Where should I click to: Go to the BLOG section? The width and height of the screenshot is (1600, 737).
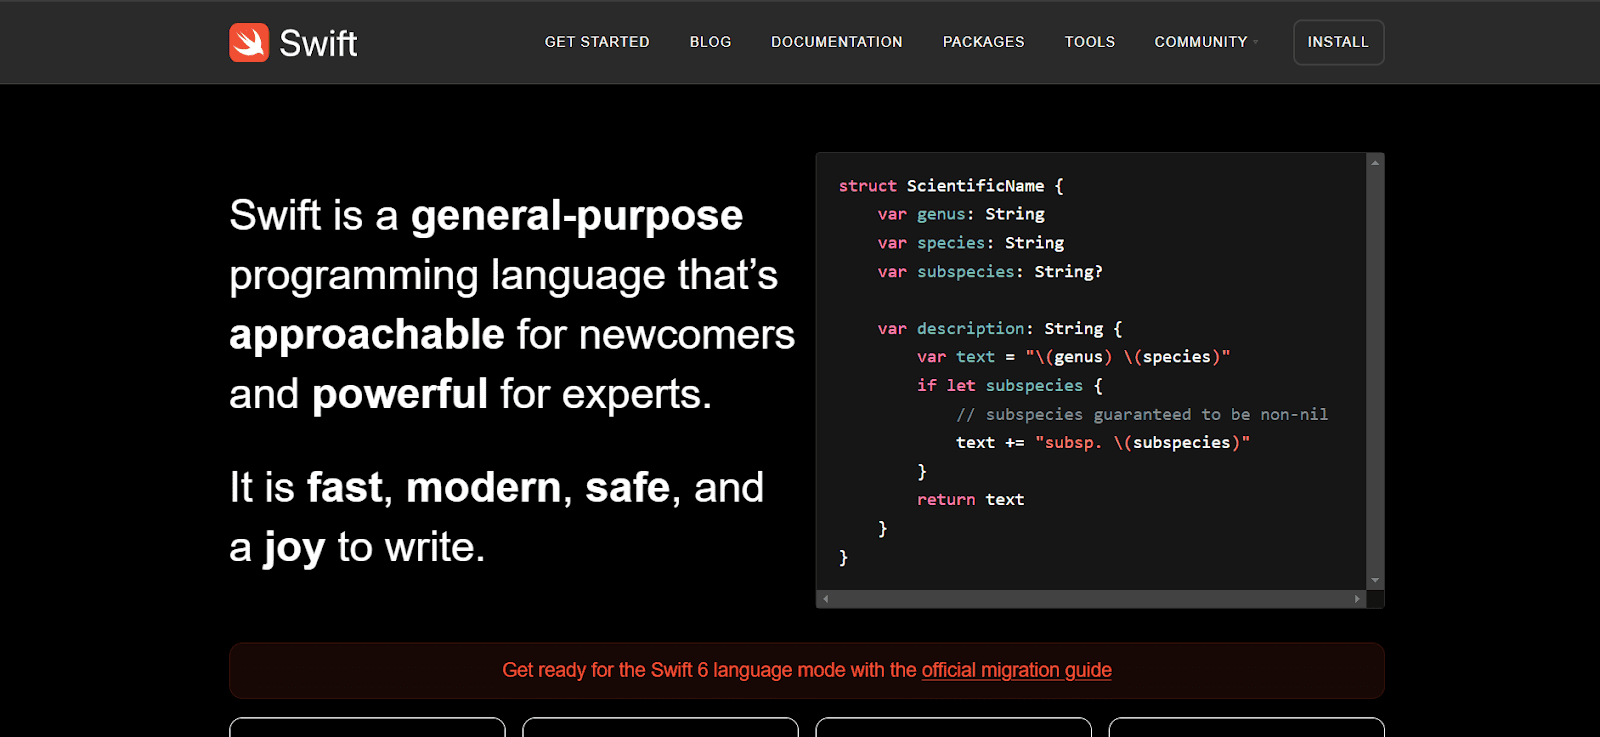[710, 42]
